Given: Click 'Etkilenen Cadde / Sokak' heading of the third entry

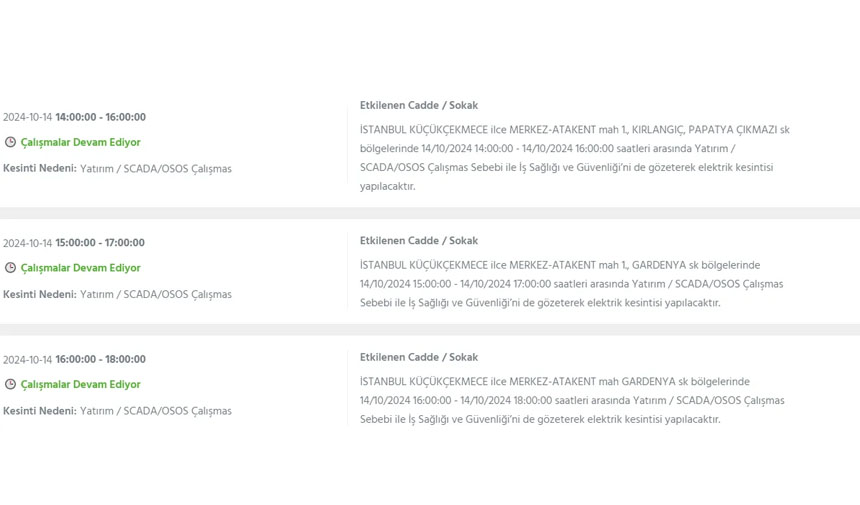Looking at the screenshot, I should coord(418,357).
